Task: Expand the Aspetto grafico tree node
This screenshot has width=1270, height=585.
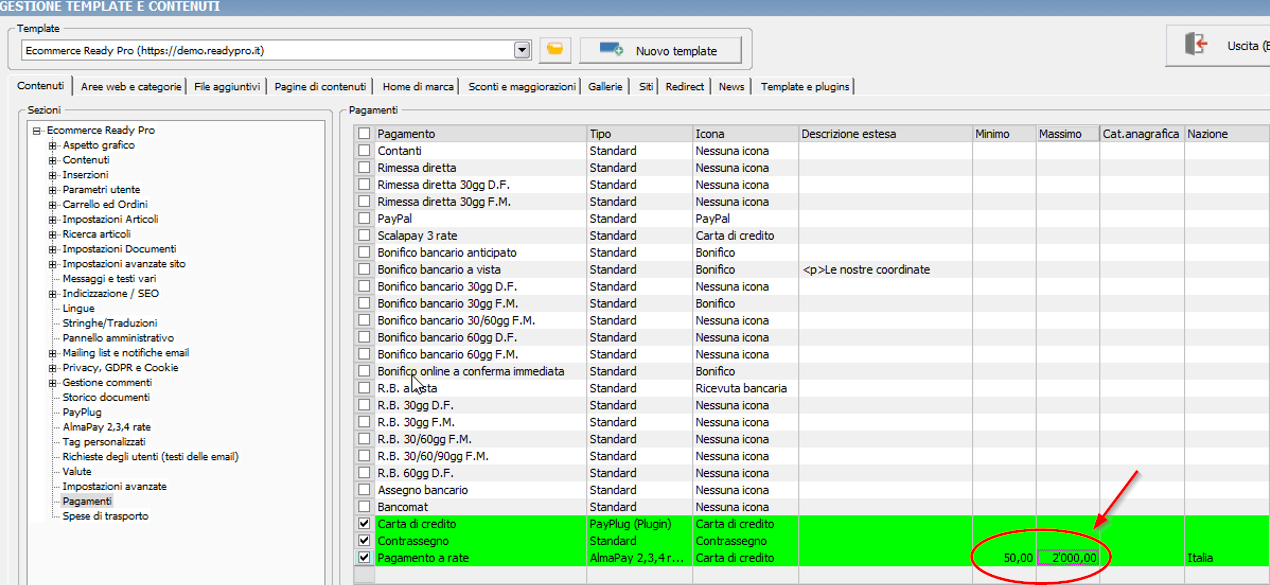Action: 52,146
